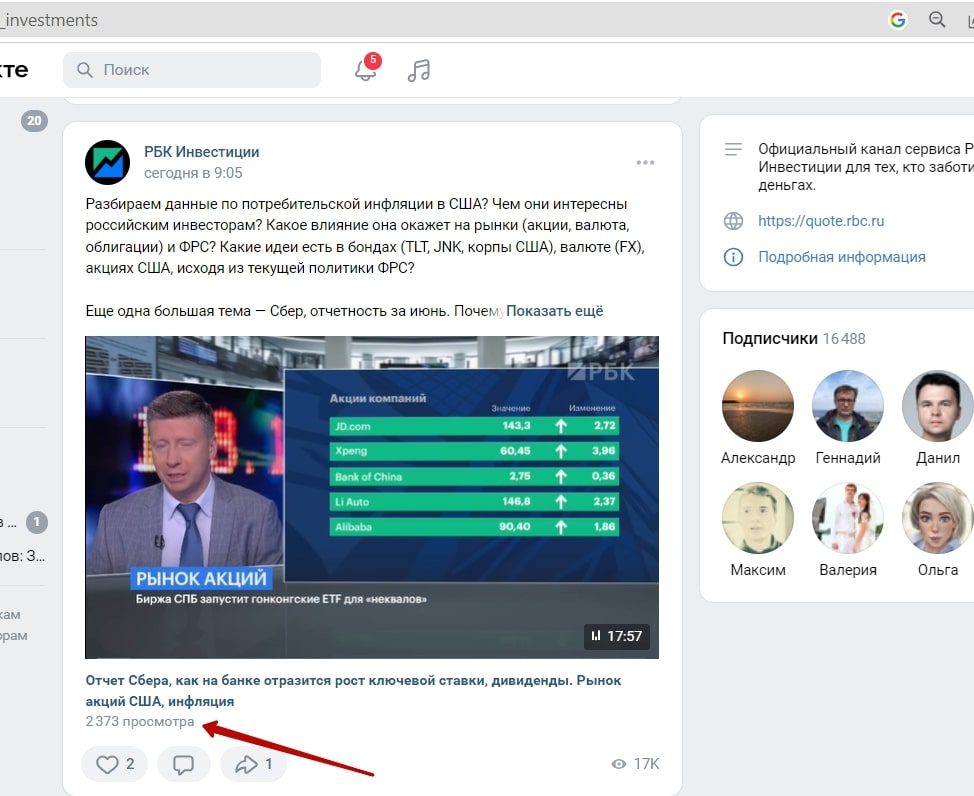974x796 pixels.
Task: Click the description lines icon
Action: coord(734,149)
